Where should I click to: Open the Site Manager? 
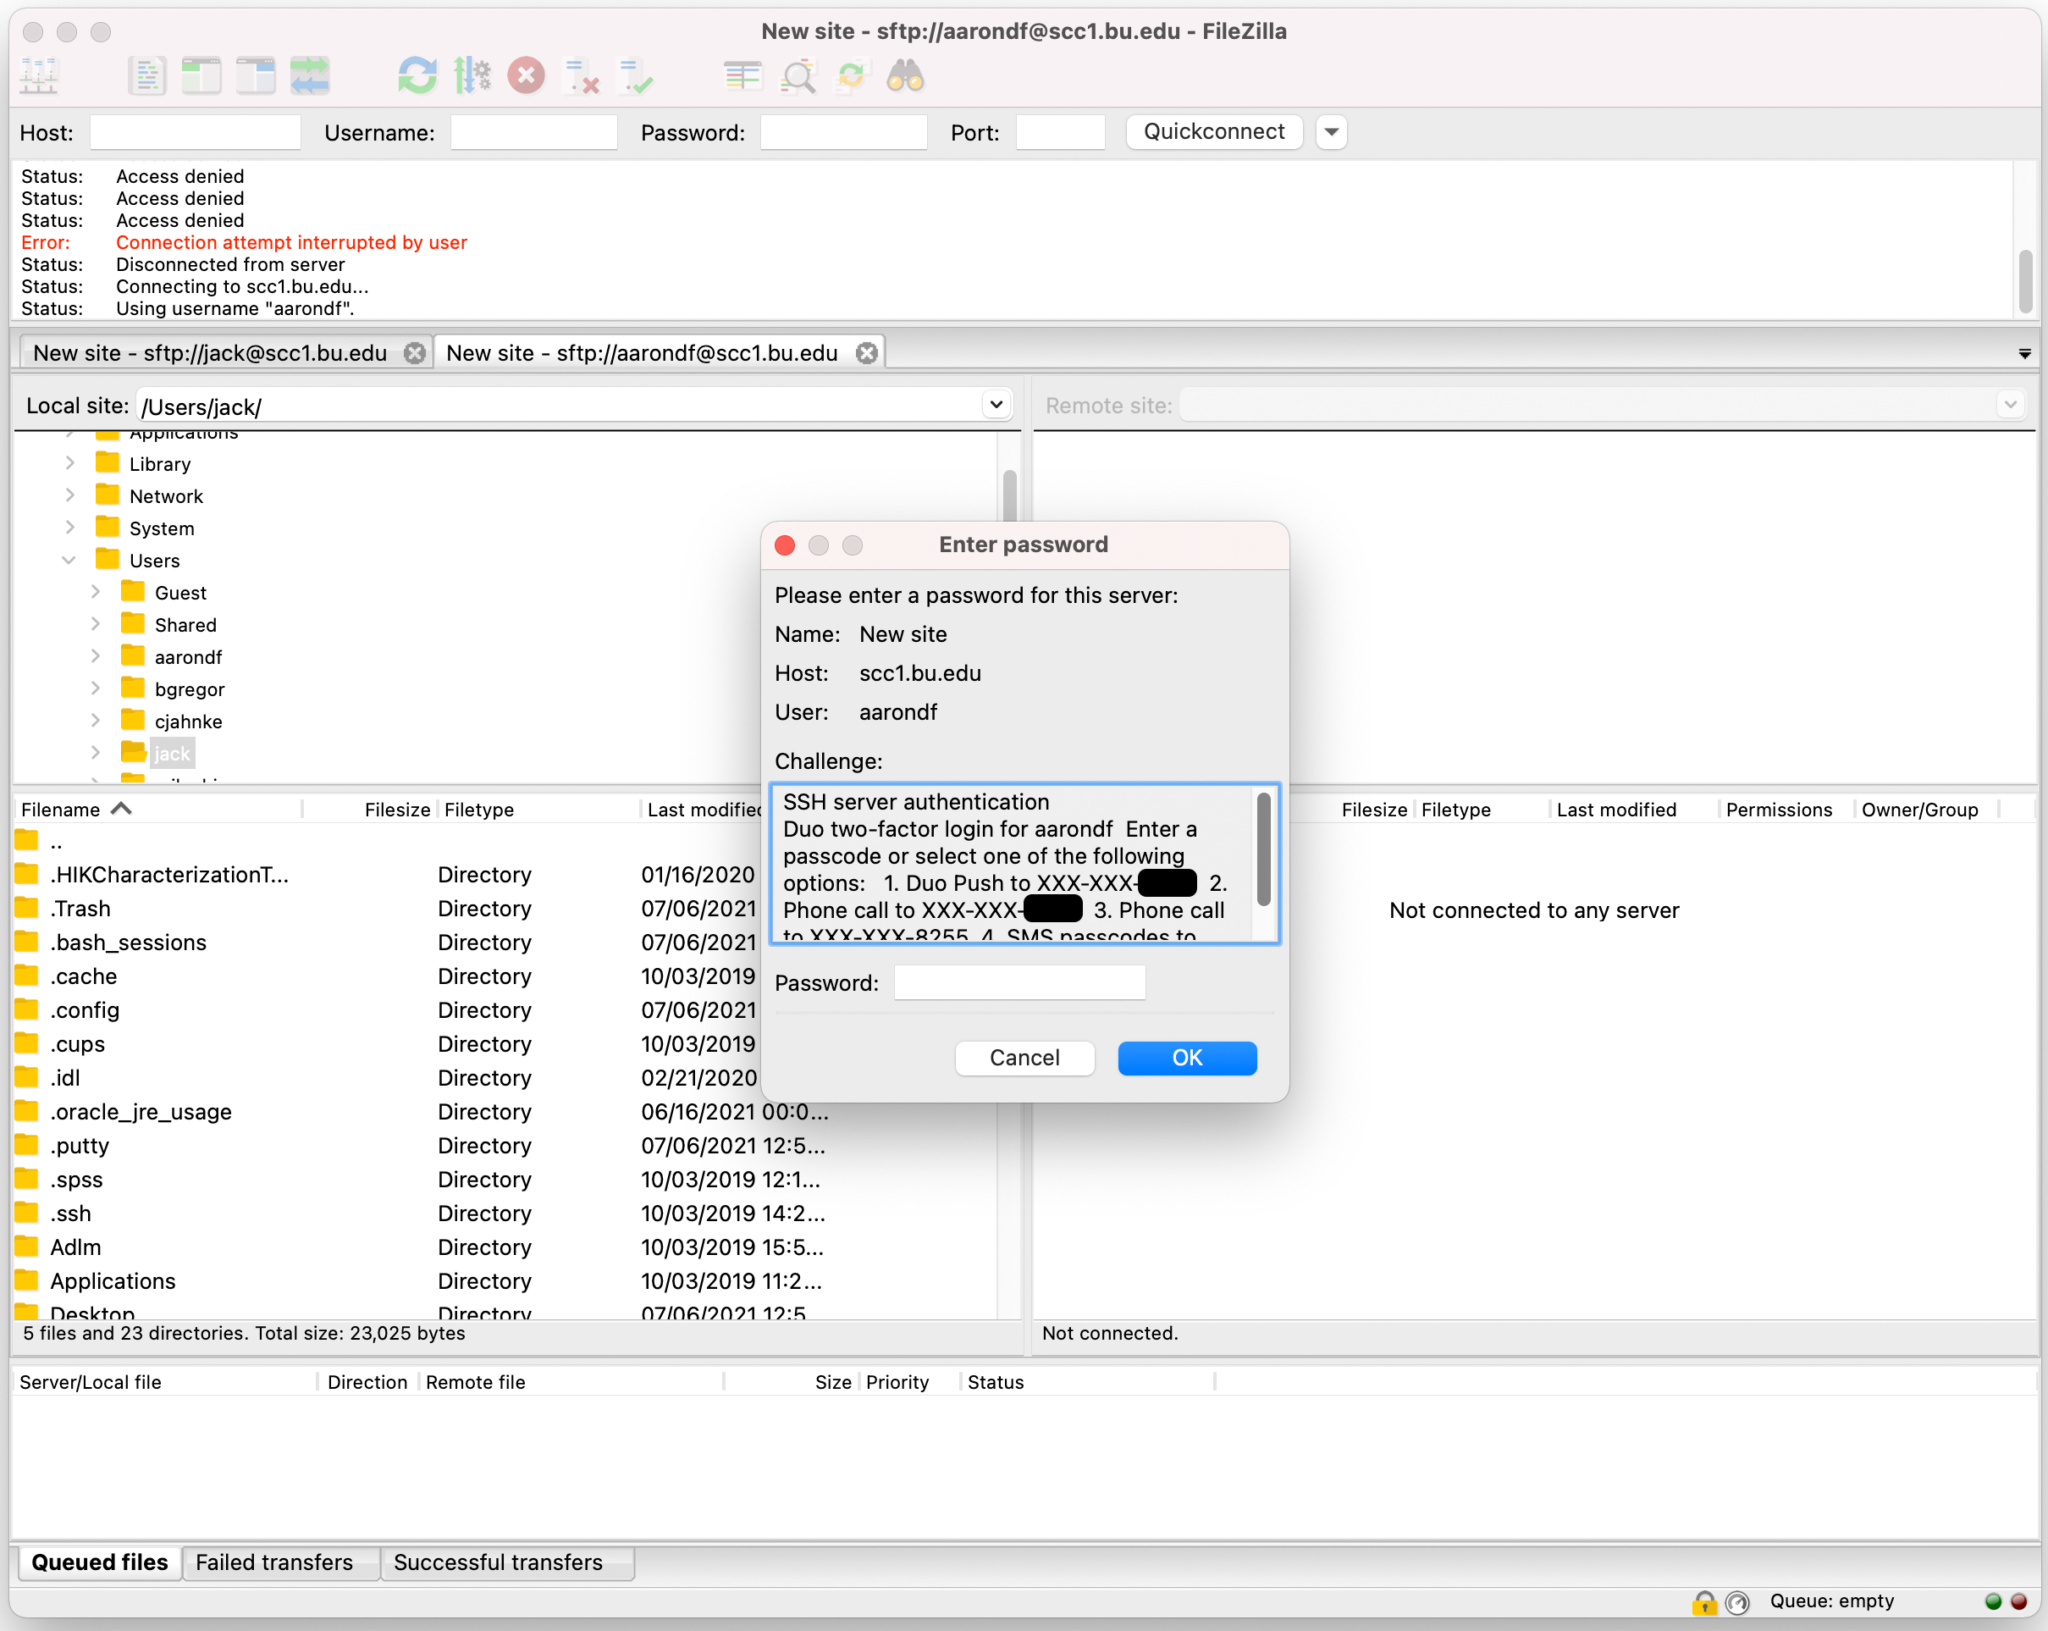[x=38, y=75]
